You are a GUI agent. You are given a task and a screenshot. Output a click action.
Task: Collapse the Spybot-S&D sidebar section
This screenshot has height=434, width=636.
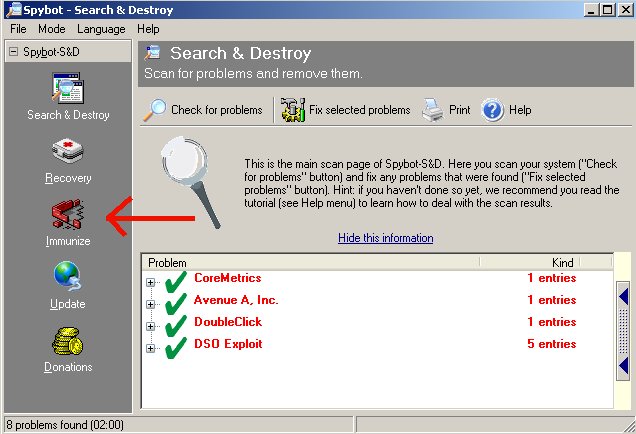tap(13, 52)
